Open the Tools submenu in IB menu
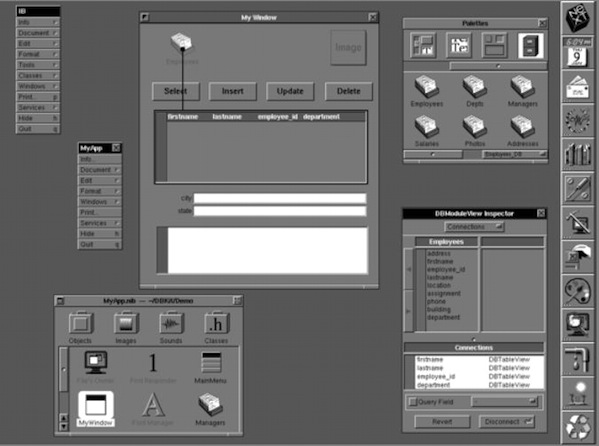 [x=38, y=65]
